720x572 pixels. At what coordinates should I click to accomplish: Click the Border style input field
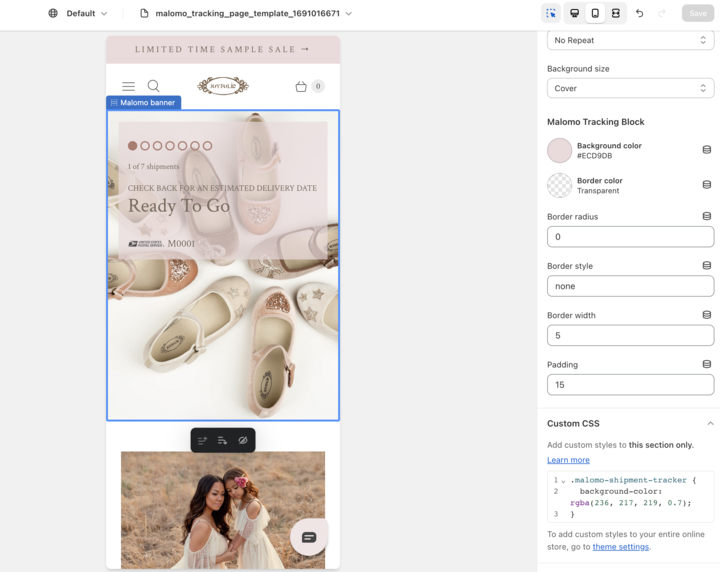coord(630,286)
